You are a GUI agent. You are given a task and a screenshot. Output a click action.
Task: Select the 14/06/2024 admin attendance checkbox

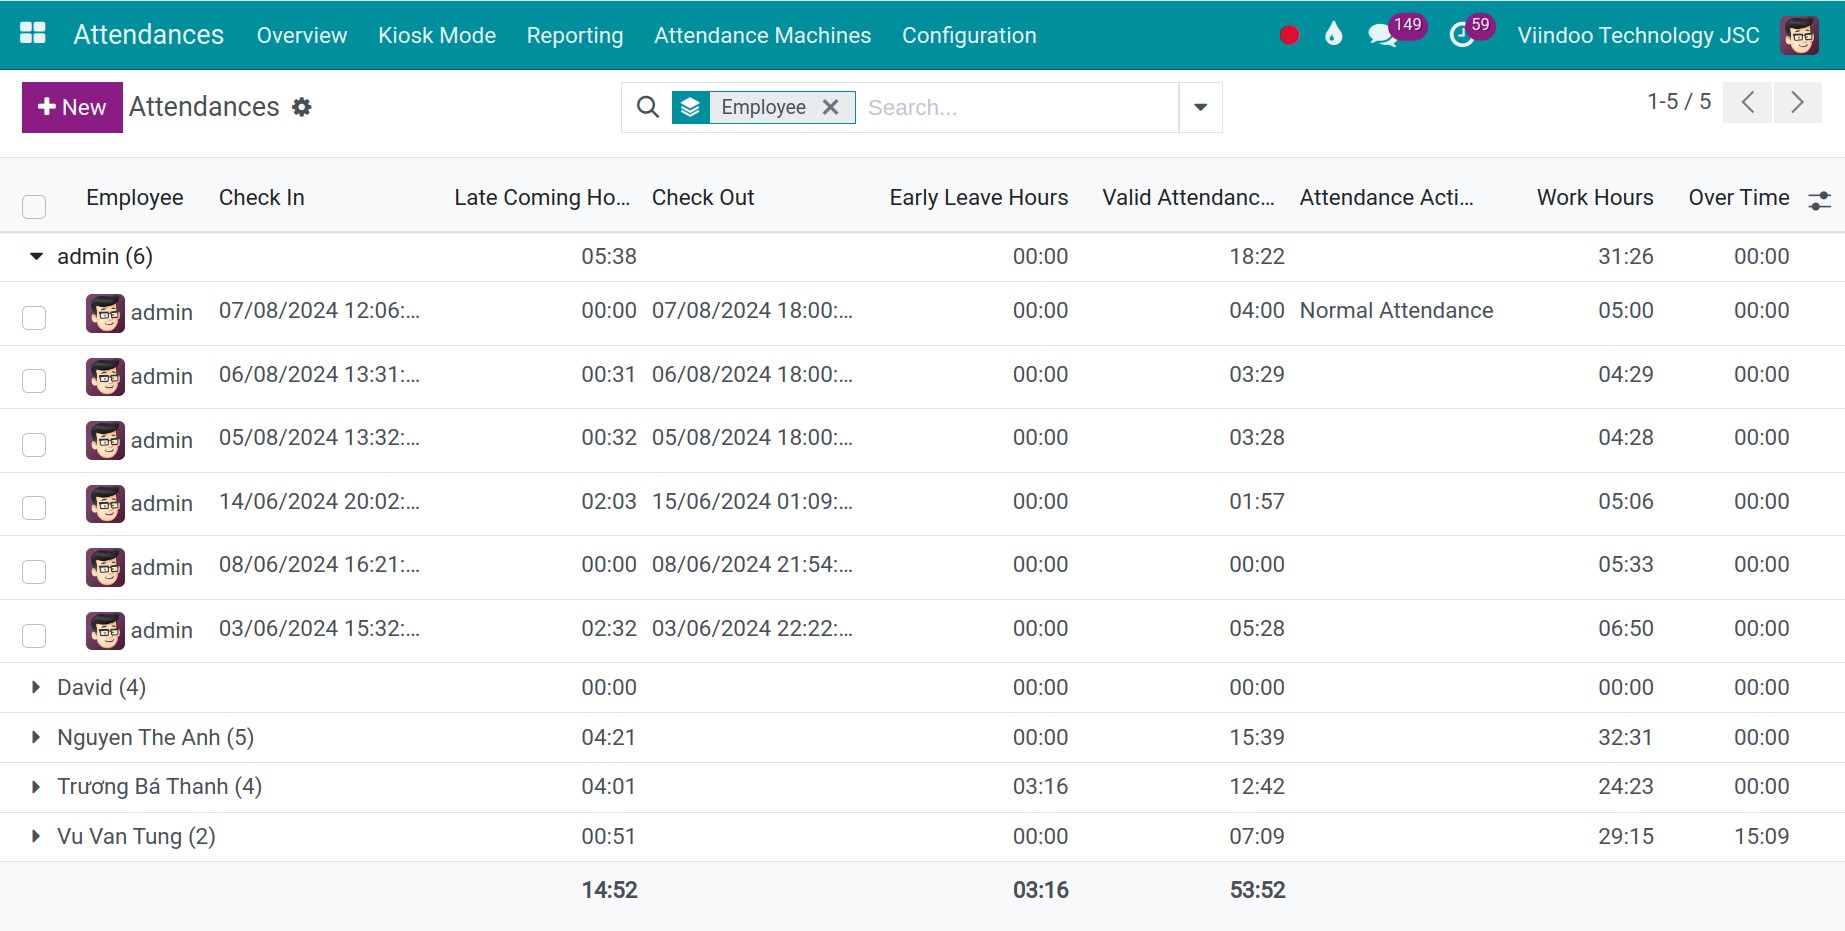(x=34, y=508)
